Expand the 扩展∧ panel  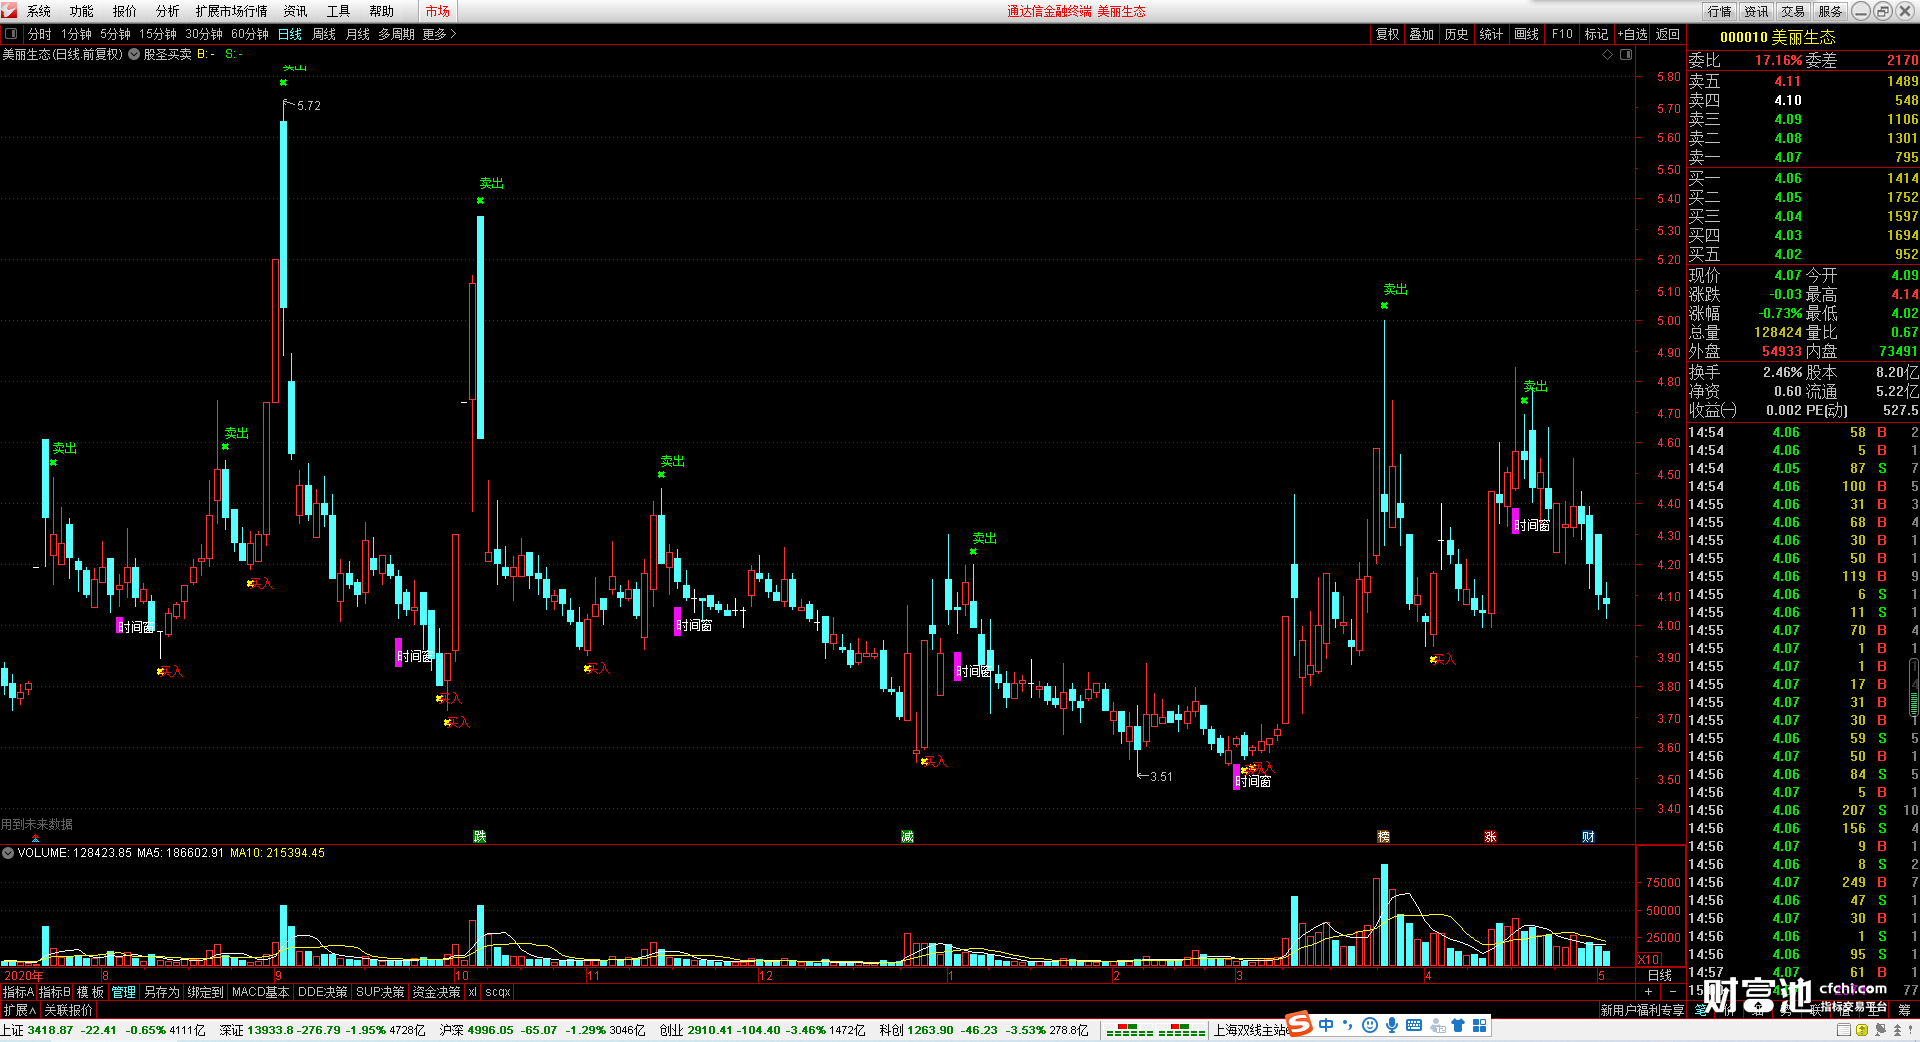pyautogui.click(x=20, y=1010)
